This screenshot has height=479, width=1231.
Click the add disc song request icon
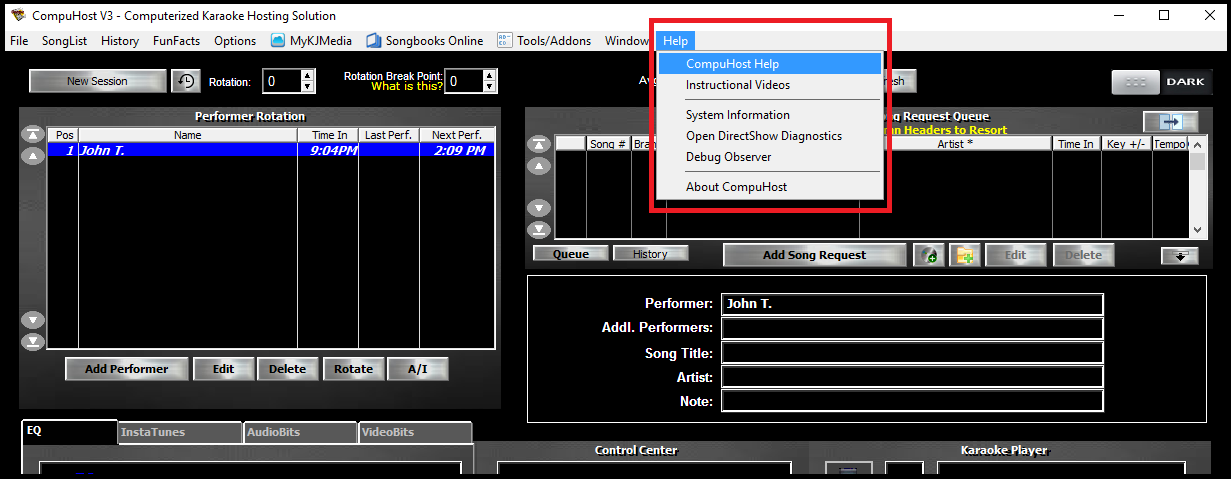pyautogui.click(x=929, y=255)
